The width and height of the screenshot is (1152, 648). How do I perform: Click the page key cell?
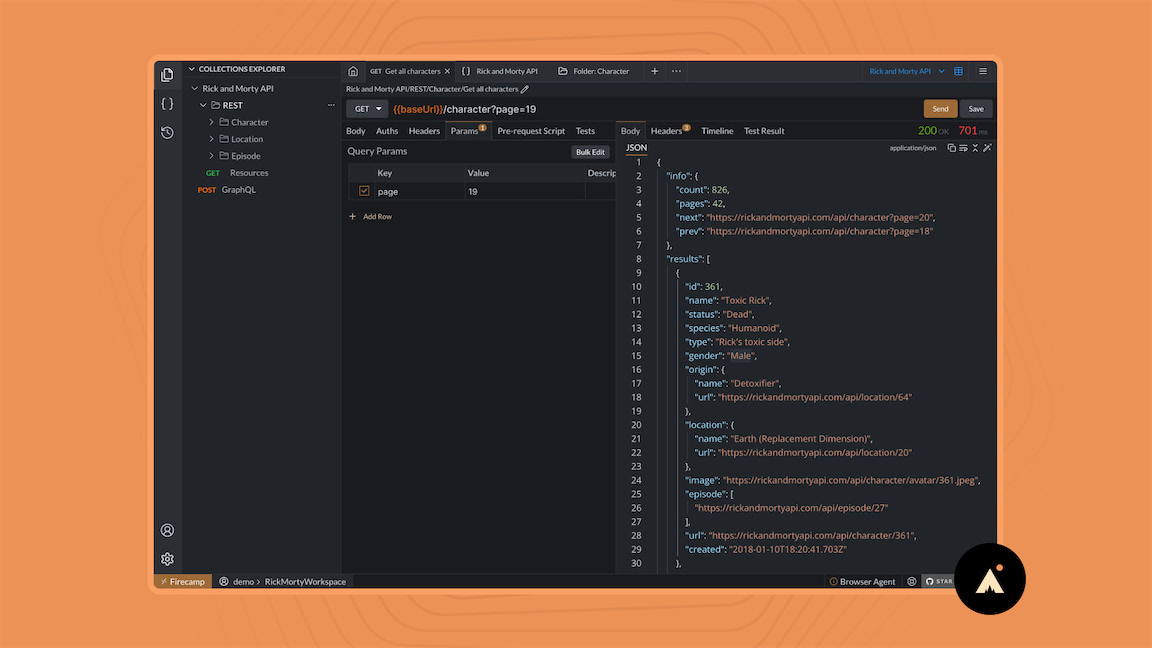[x=419, y=191]
